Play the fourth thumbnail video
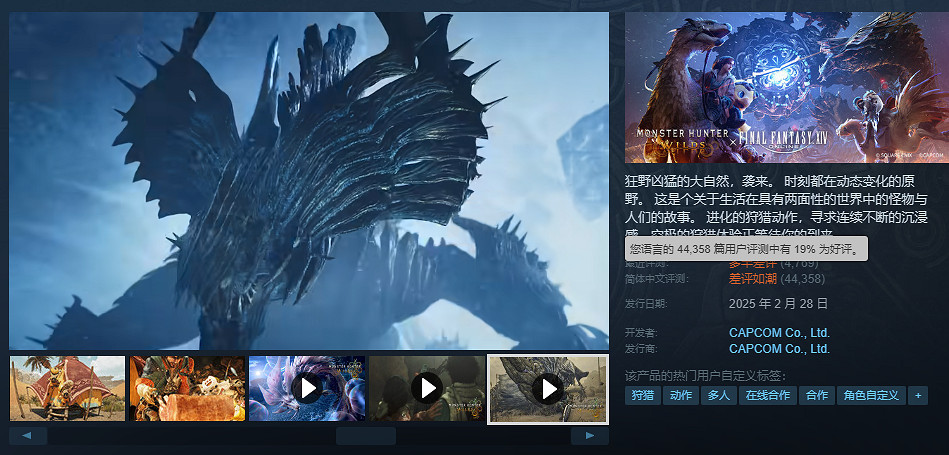 tap(427, 388)
